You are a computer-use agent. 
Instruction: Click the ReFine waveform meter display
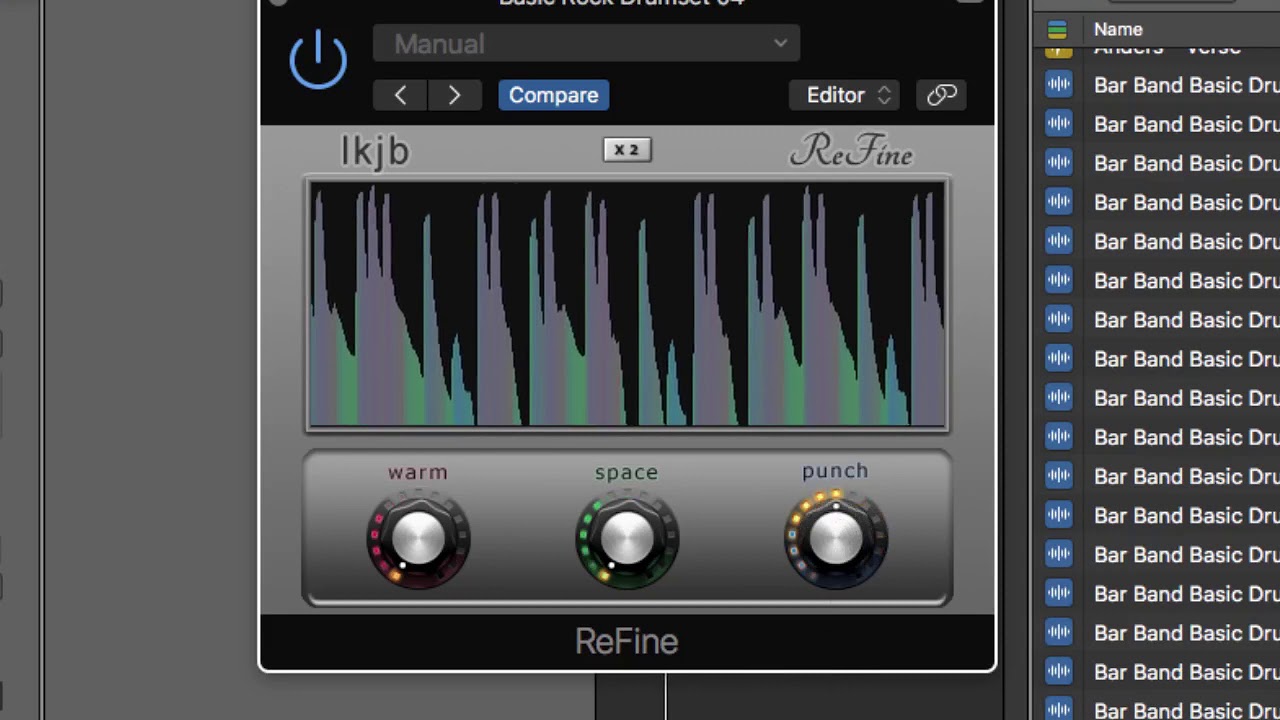tap(627, 305)
